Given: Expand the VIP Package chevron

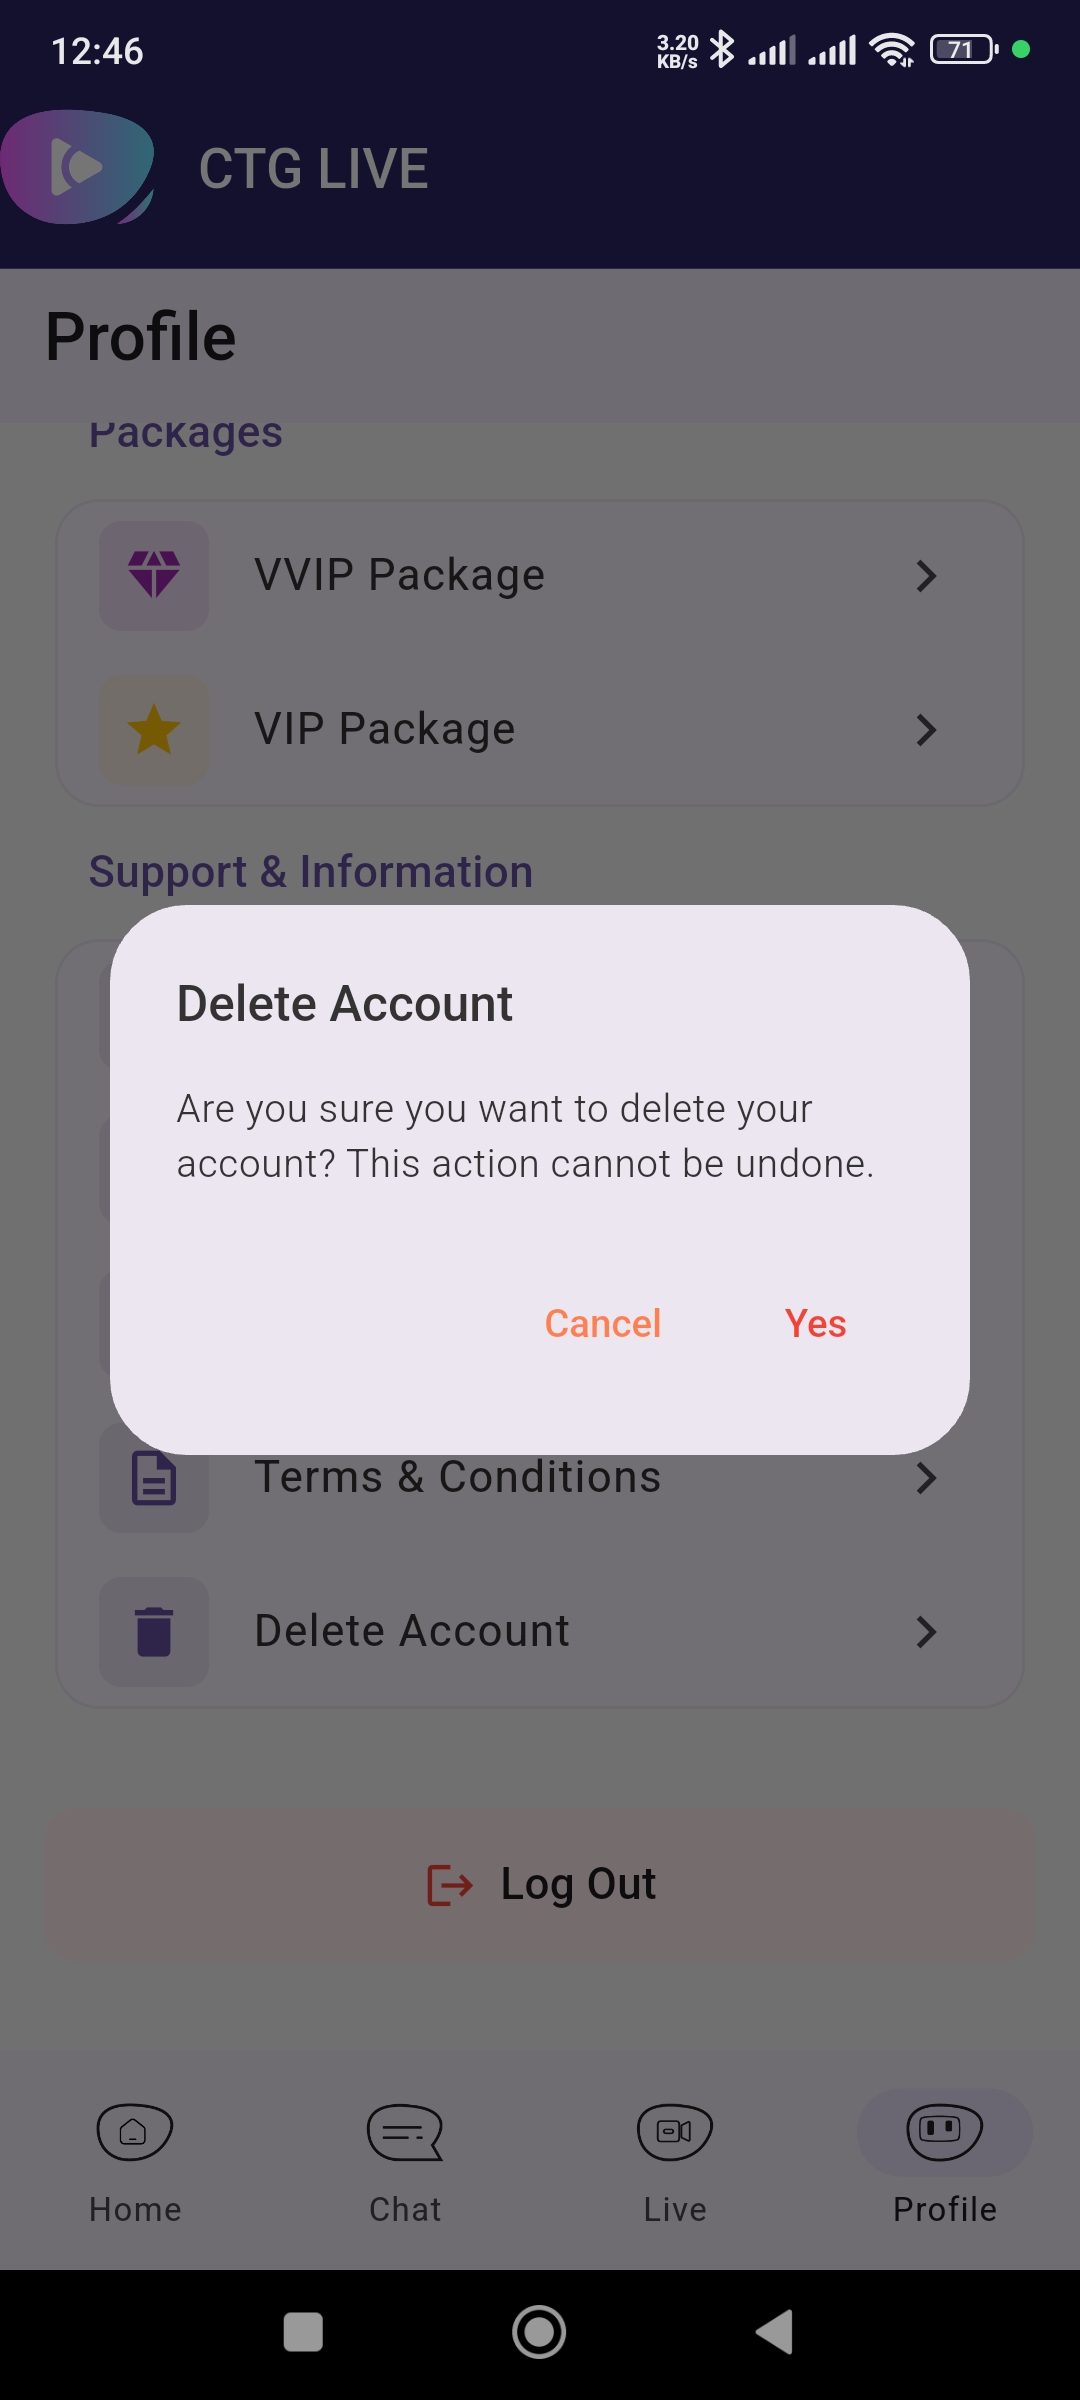Looking at the screenshot, I should (926, 730).
